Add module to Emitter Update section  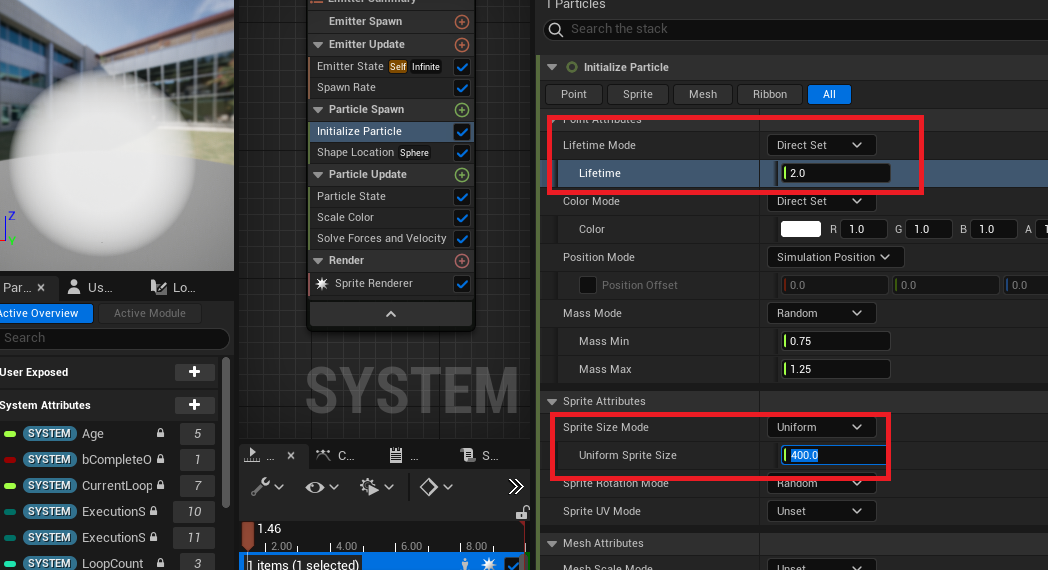462,45
